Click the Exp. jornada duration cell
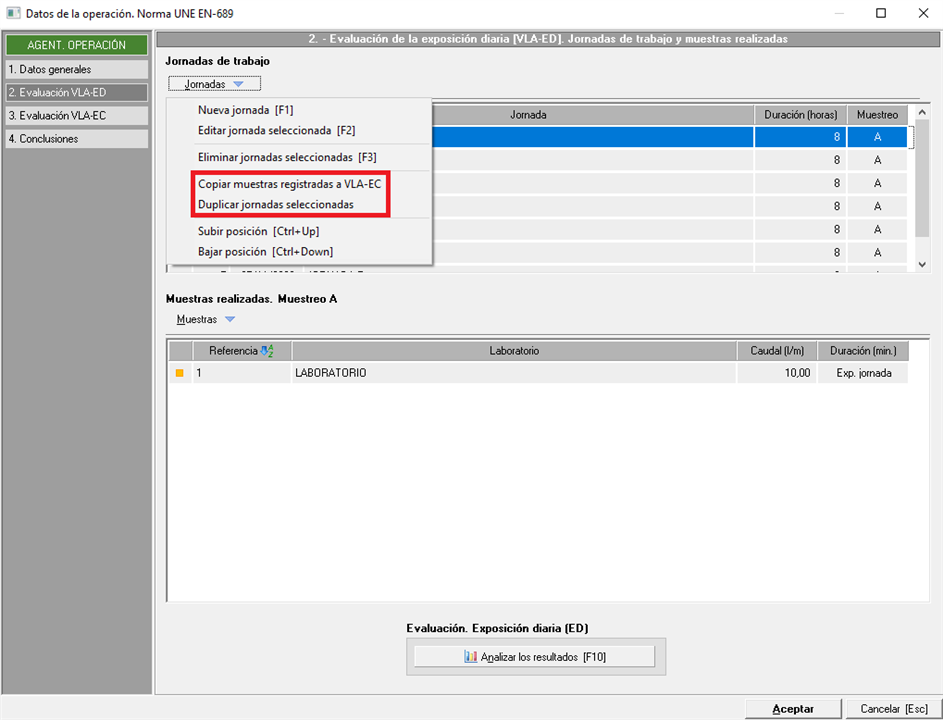This screenshot has height=720, width=943. tap(863, 373)
